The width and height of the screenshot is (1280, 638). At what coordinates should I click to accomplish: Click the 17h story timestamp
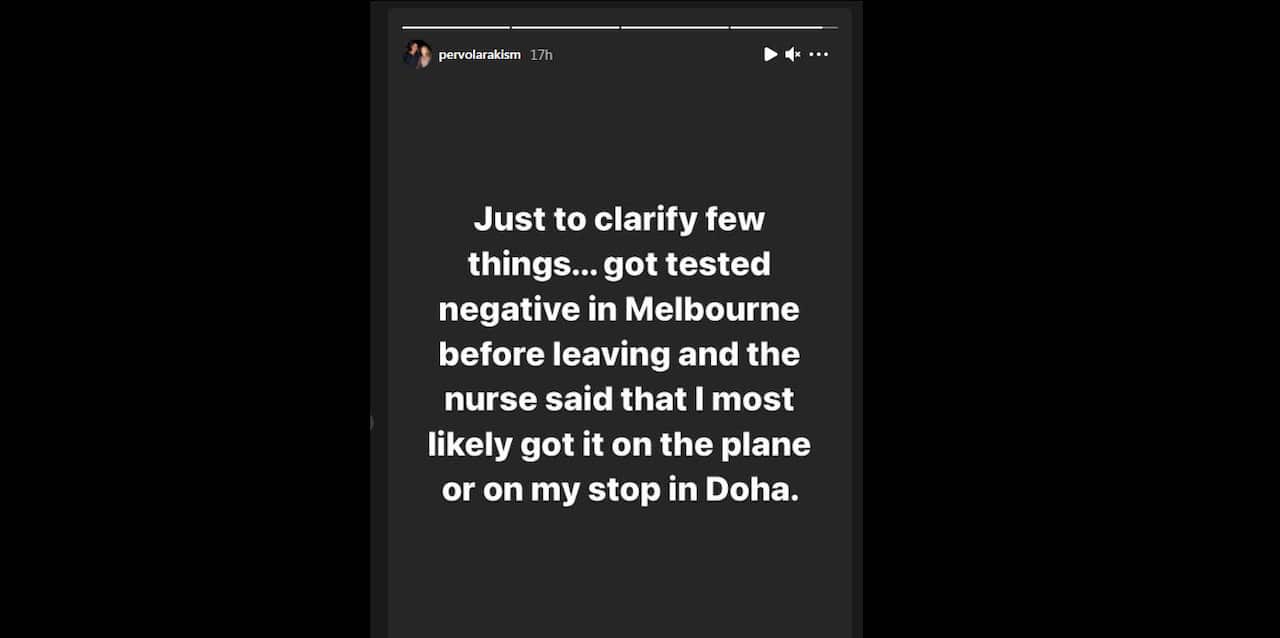(x=541, y=54)
